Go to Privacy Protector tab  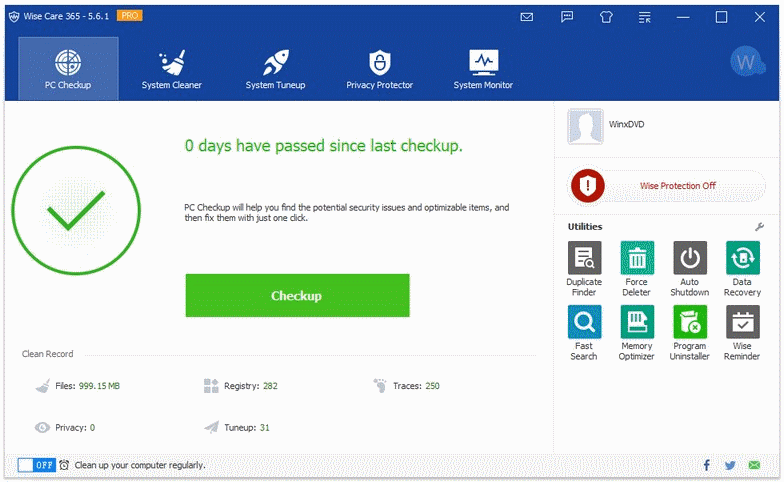tap(380, 70)
